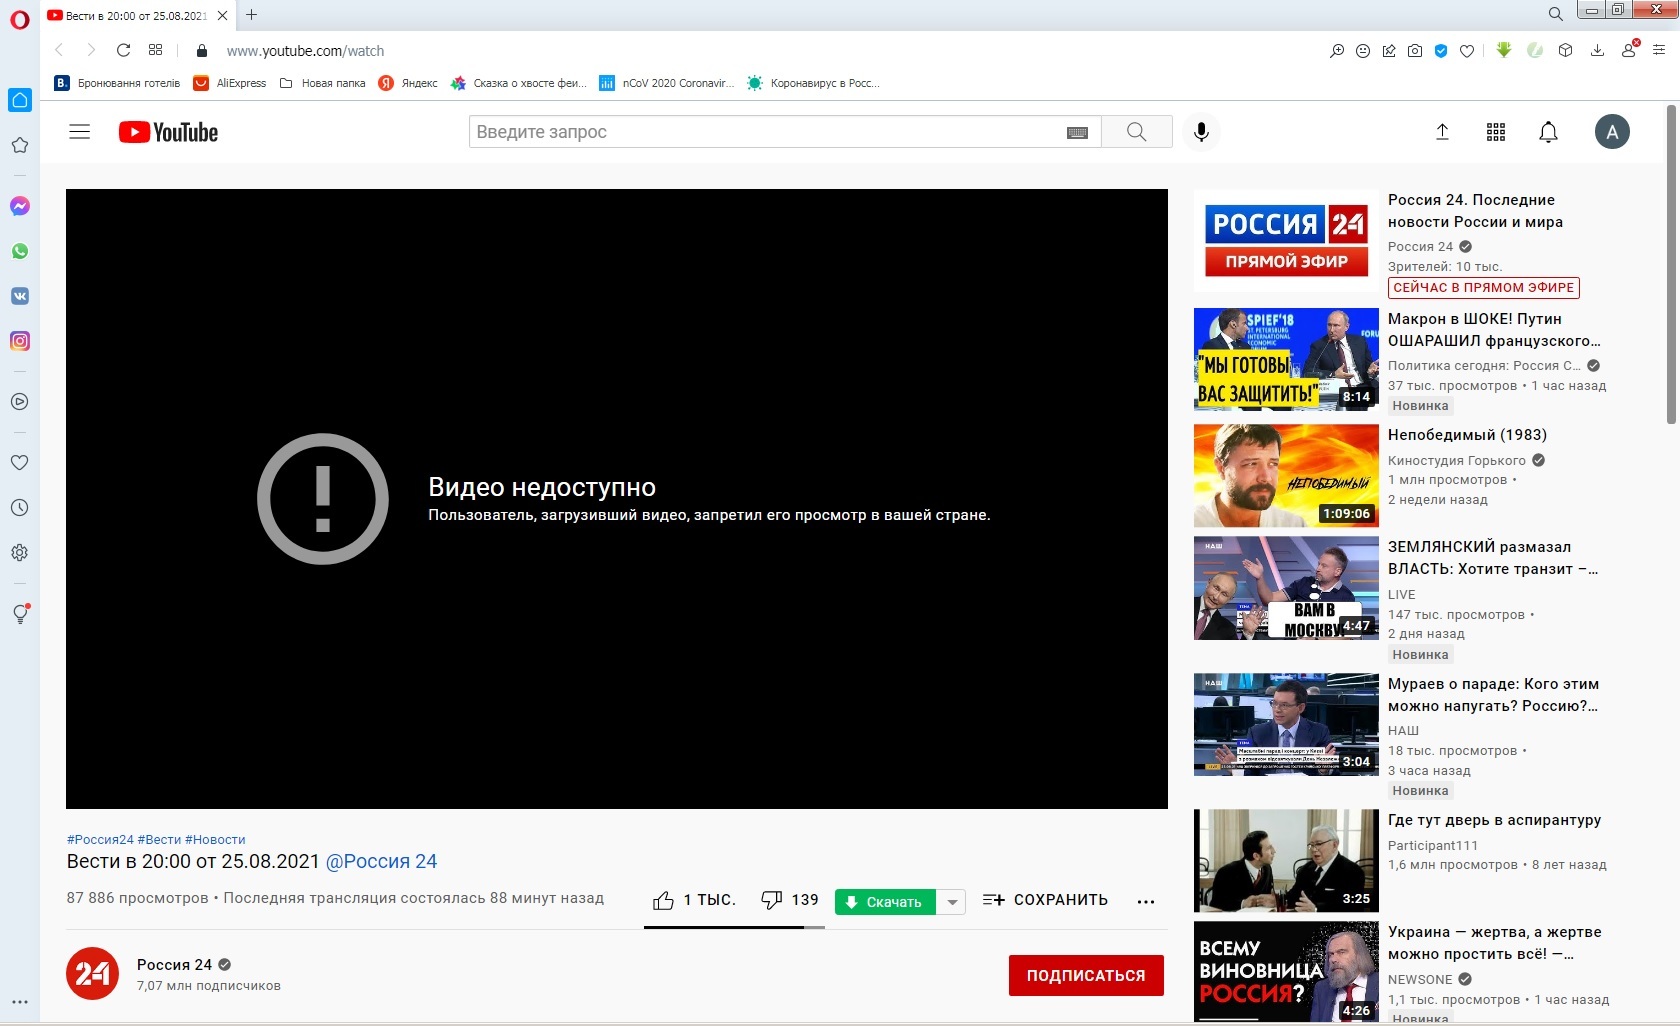Click the page vertical scrollbar

[1671, 264]
